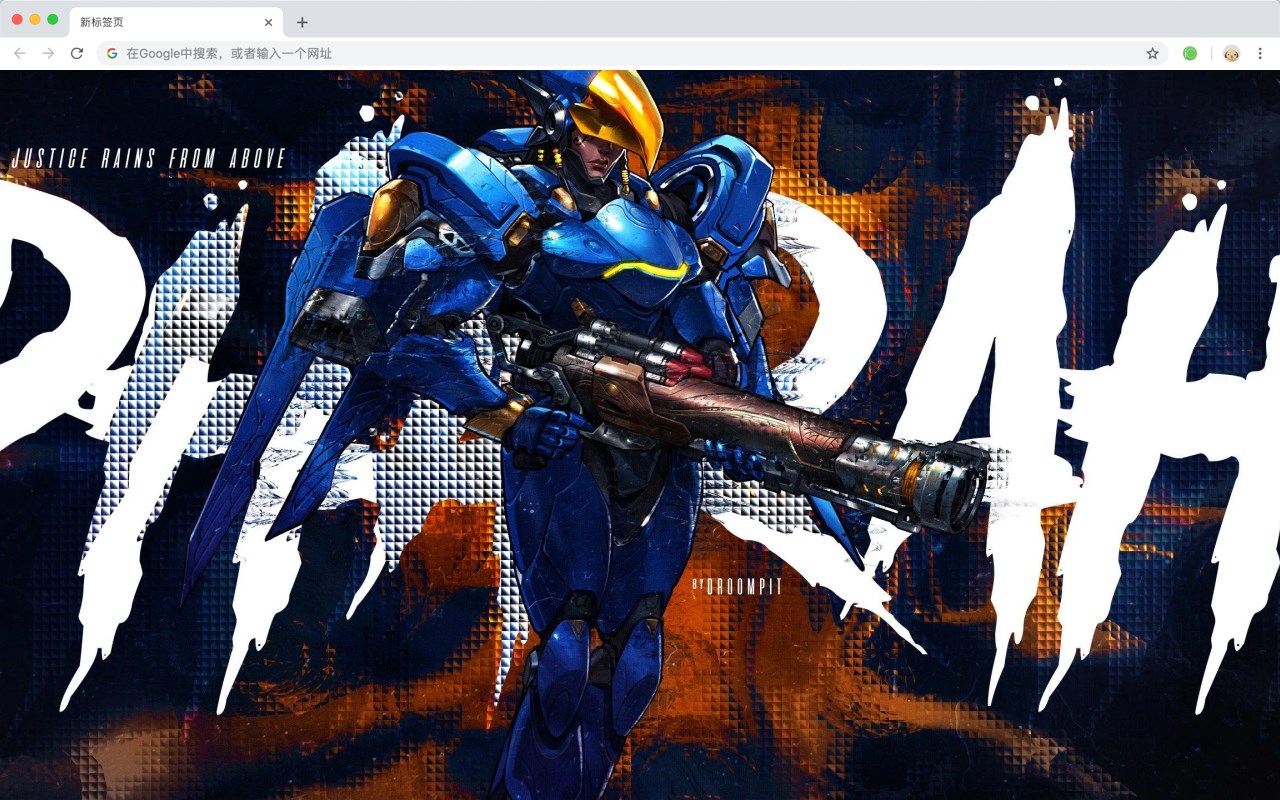1280x800 pixels.
Task: Open a new tab with plus button
Action: pos(302,22)
